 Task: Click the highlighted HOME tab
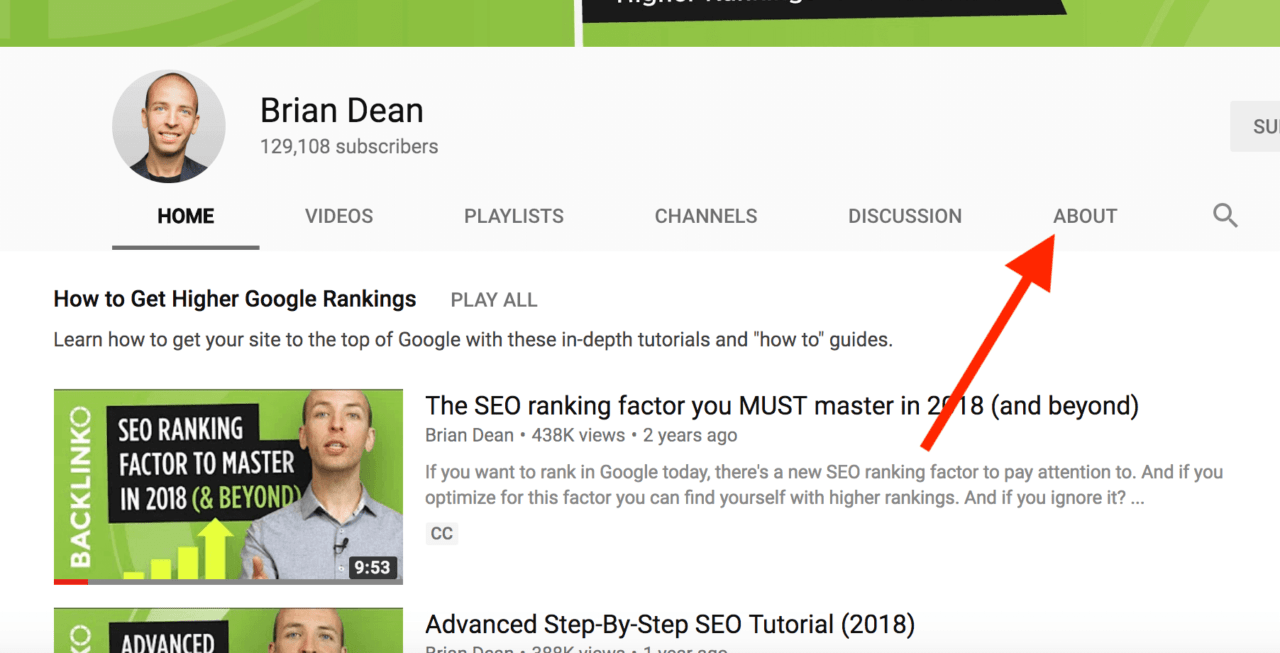pyautogui.click(x=185, y=215)
